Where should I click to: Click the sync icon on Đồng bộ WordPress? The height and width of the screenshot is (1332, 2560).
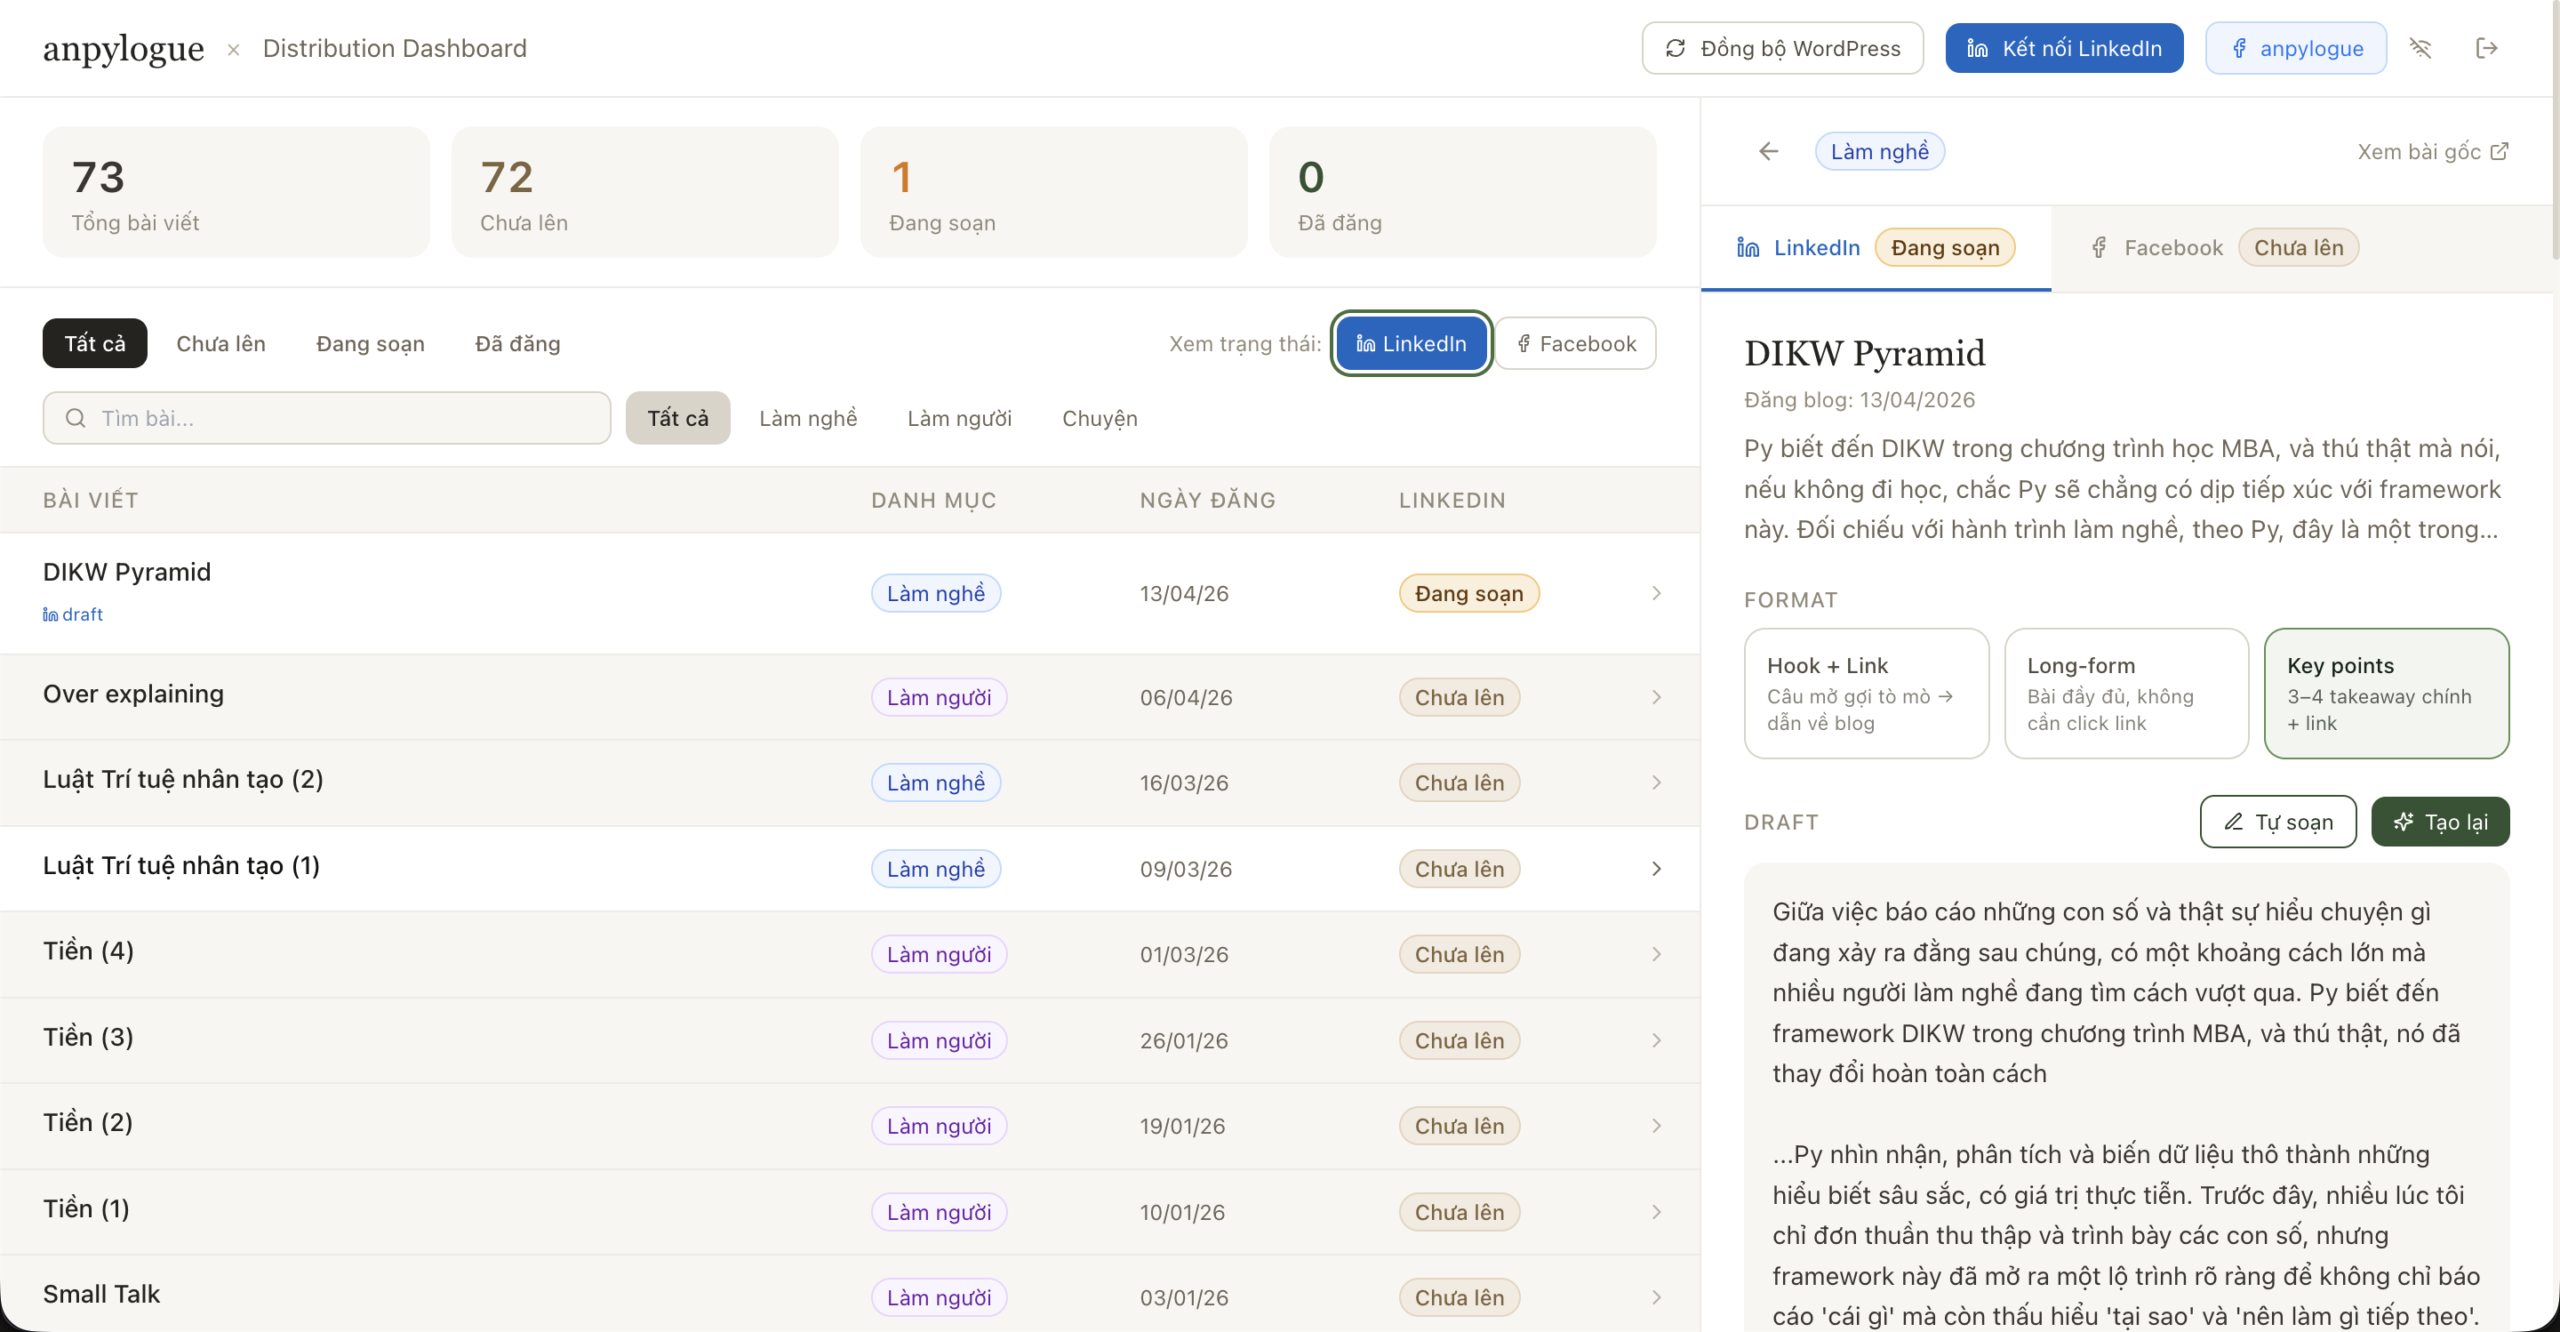point(1675,48)
